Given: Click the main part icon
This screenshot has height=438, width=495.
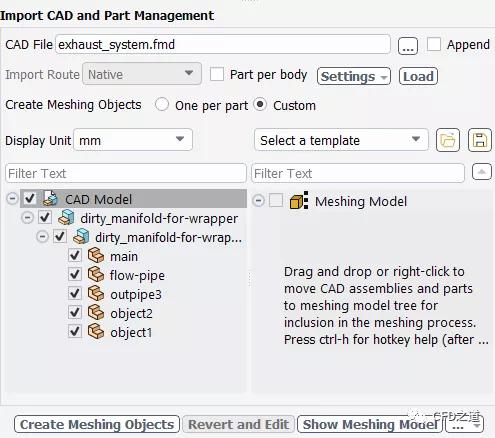Looking at the screenshot, I should tap(96, 256).
